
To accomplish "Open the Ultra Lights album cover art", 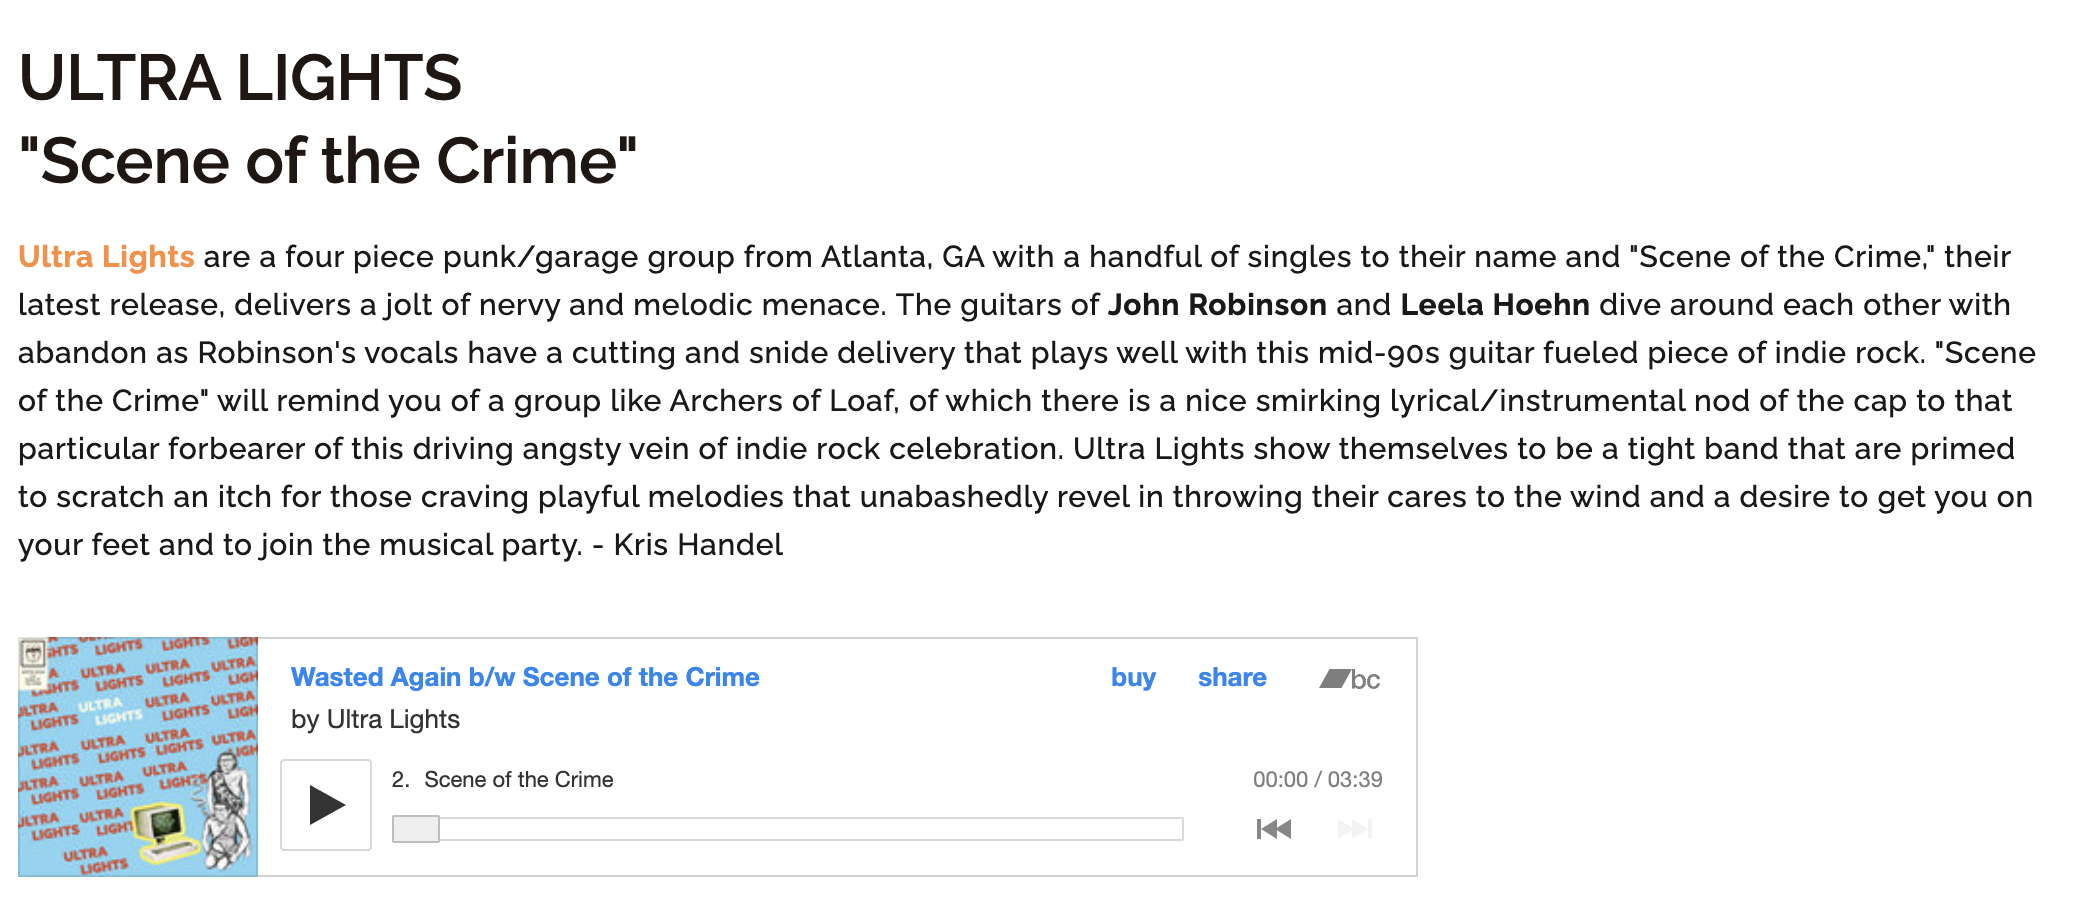I will [138, 757].
